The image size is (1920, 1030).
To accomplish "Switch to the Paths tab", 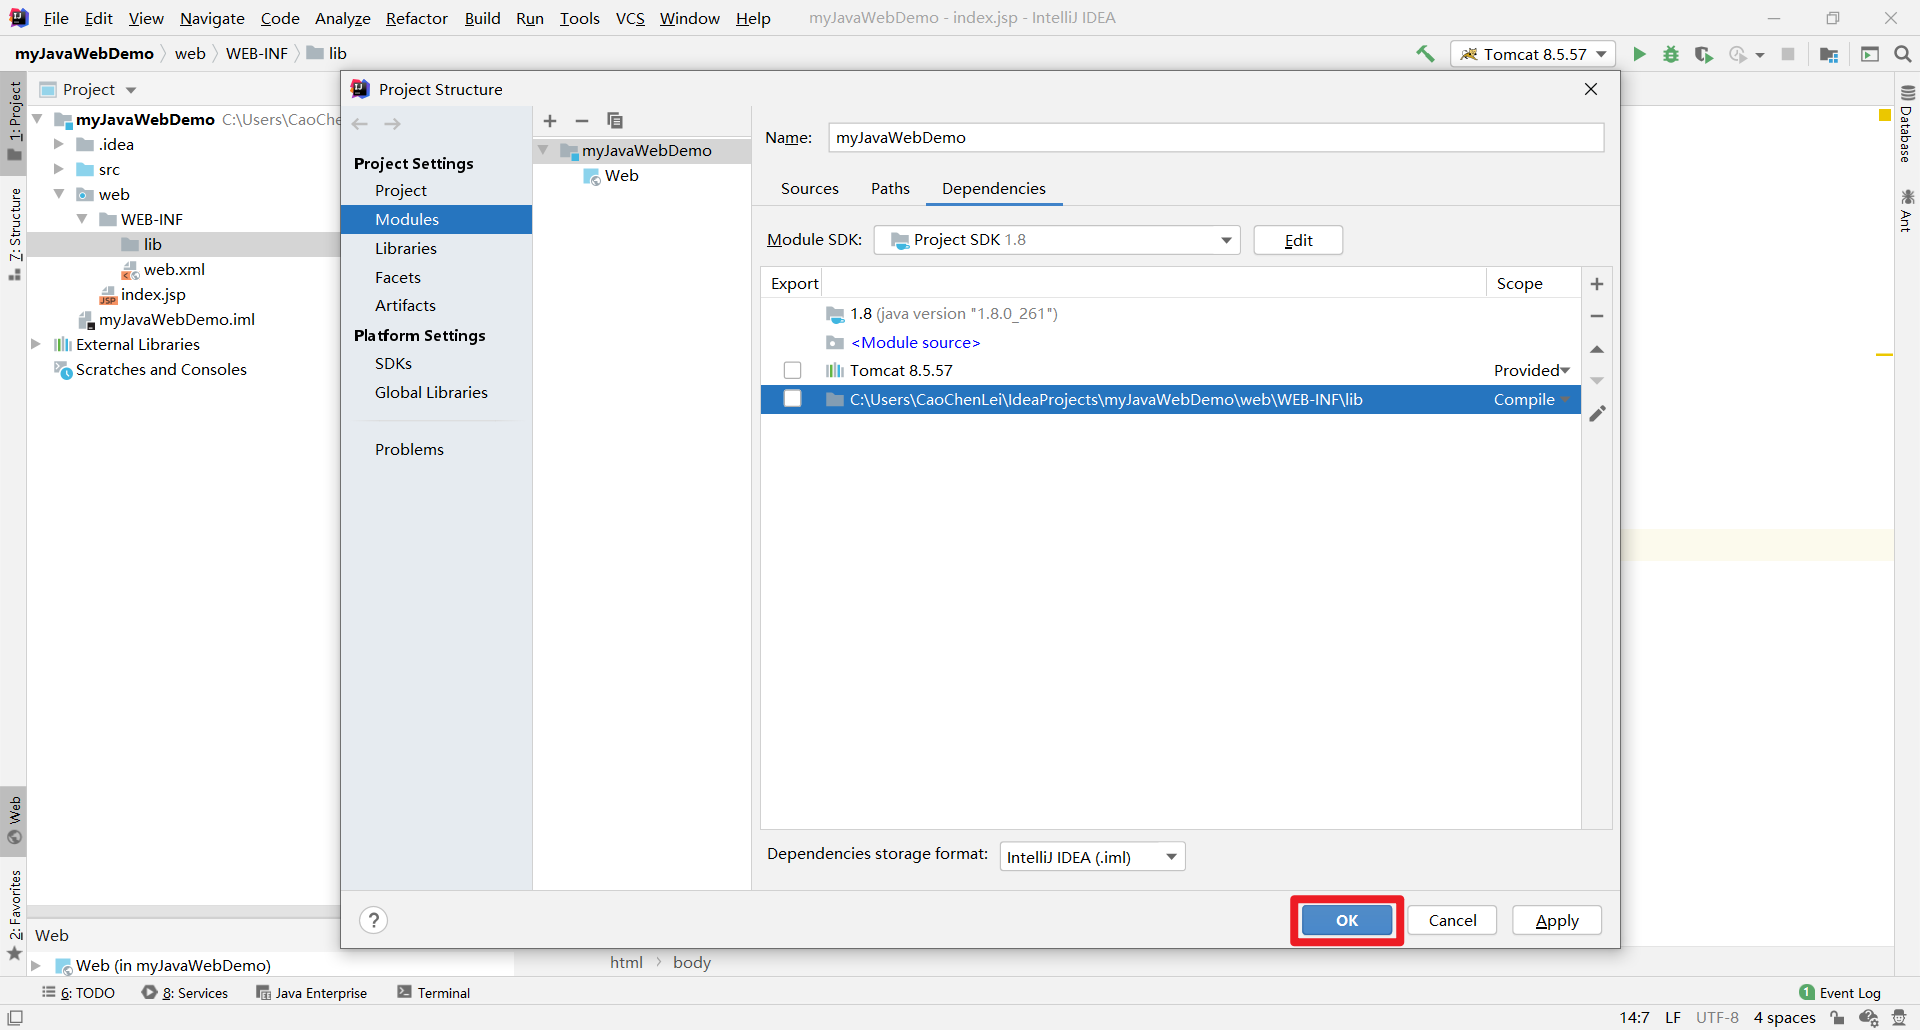I will pos(890,189).
